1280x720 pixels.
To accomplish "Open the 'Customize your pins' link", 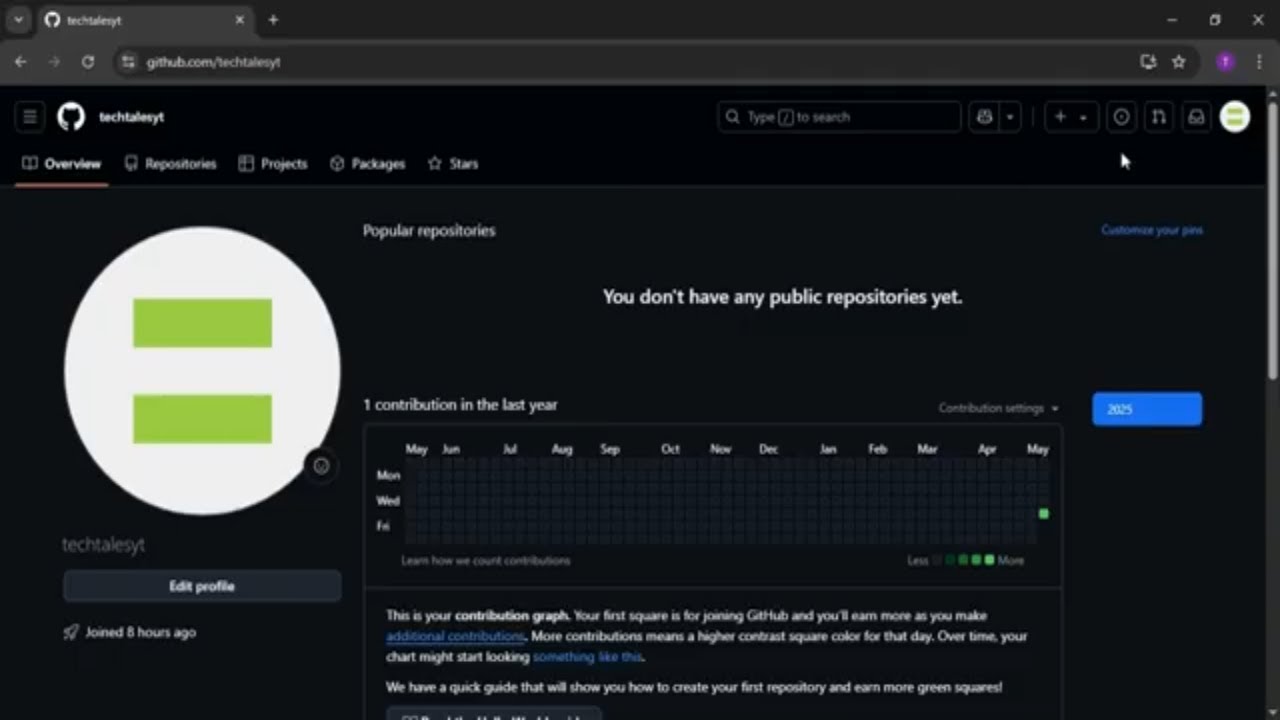I will 1152,230.
